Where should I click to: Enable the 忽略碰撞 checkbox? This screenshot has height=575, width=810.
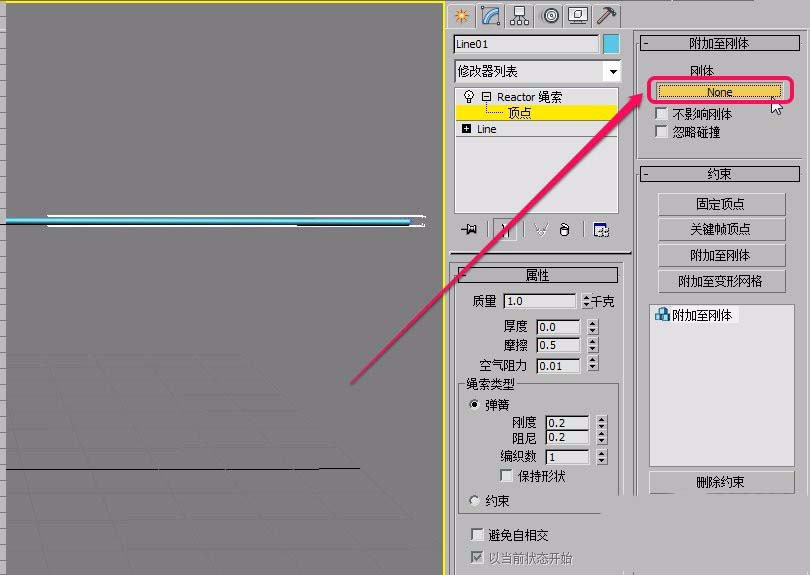coord(661,132)
